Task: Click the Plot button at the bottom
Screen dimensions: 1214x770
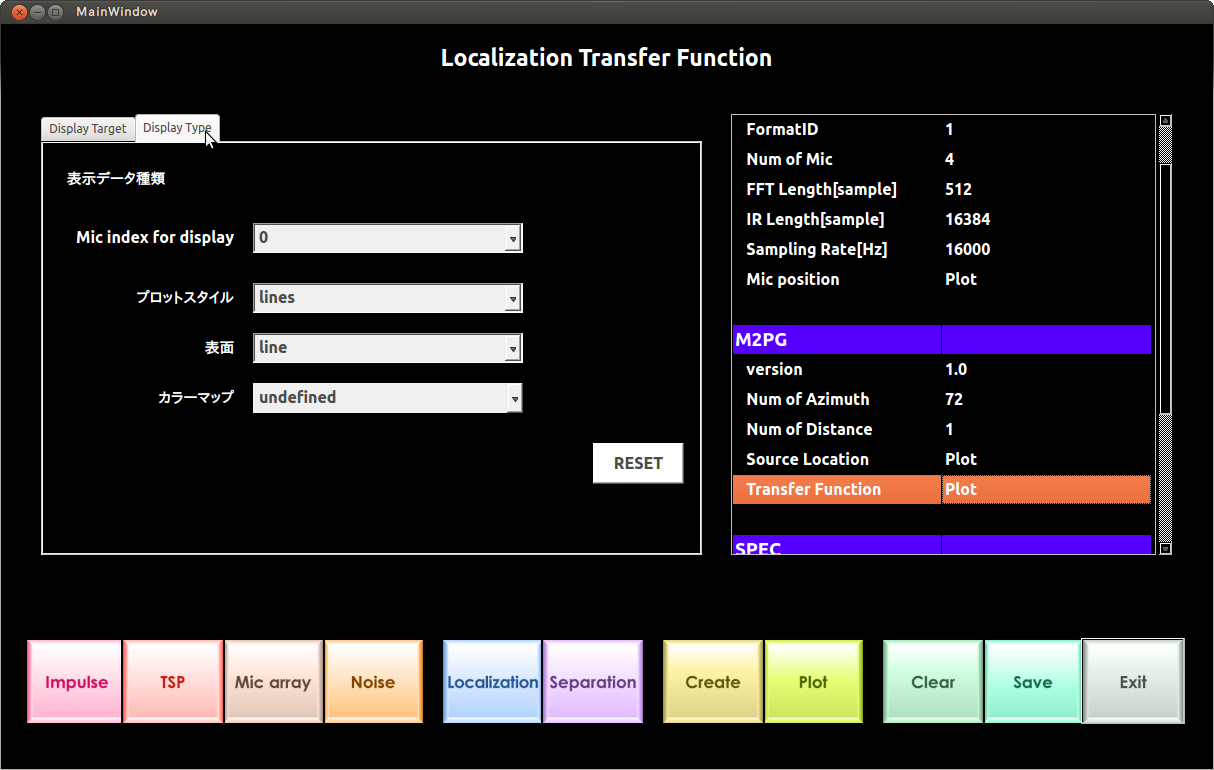Action: click(813, 681)
